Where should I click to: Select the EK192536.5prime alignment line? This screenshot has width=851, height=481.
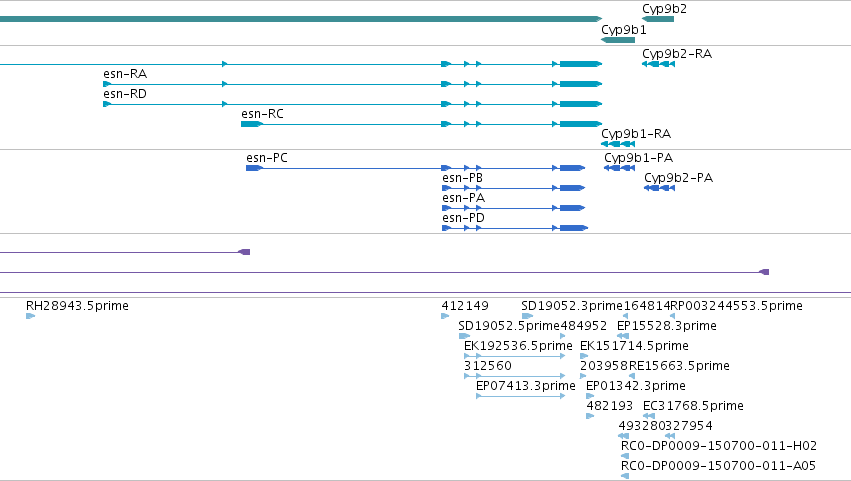point(515,356)
